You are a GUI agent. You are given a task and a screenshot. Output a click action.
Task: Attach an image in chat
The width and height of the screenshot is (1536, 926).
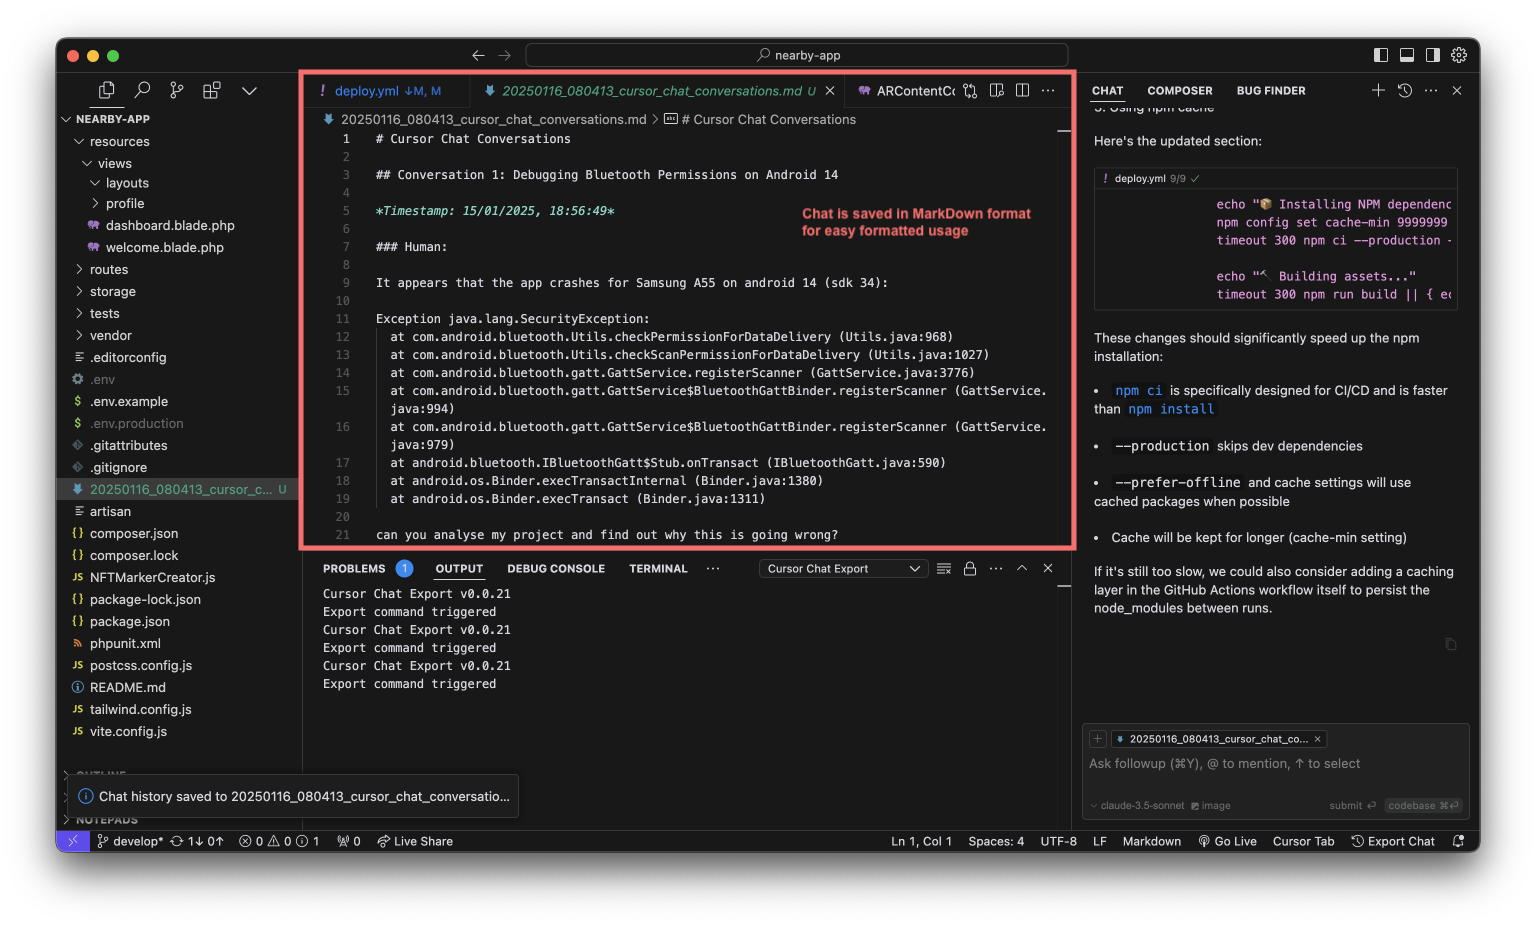[x=1211, y=806]
